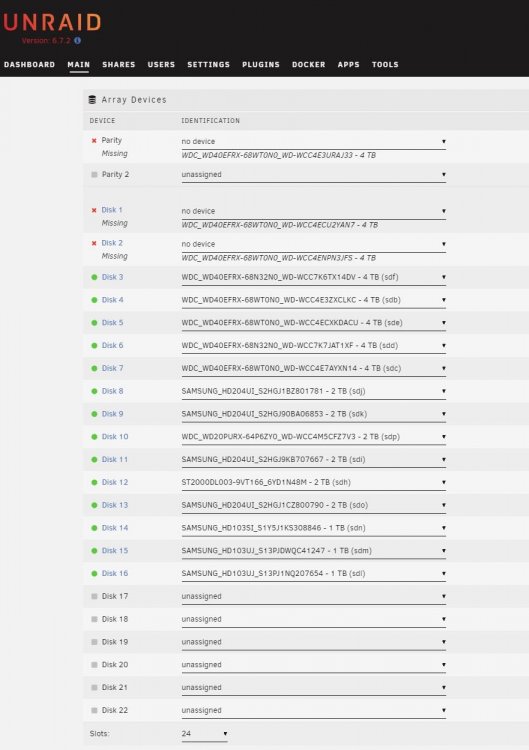This screenshot has height=750, width=529.
Task: Click the green status dot for Disk 7
Action: click(x=94, y=368)
